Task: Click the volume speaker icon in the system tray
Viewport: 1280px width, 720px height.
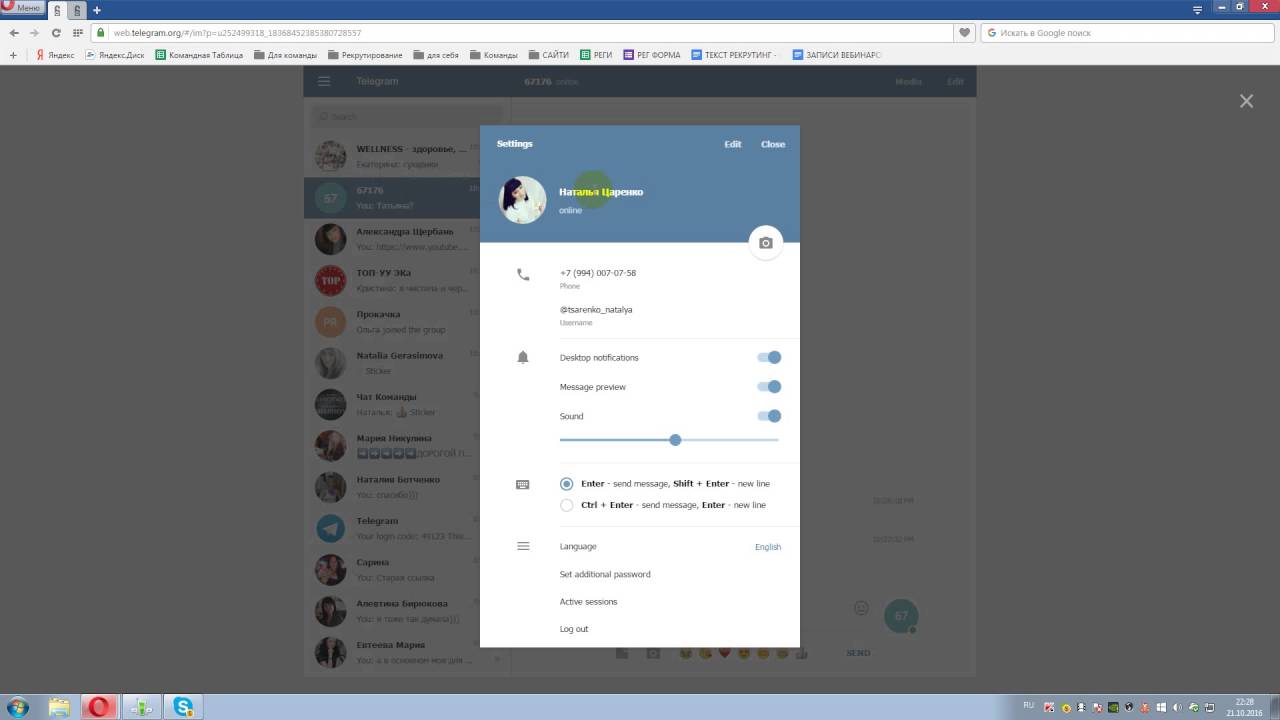Action: point(1176,707)
